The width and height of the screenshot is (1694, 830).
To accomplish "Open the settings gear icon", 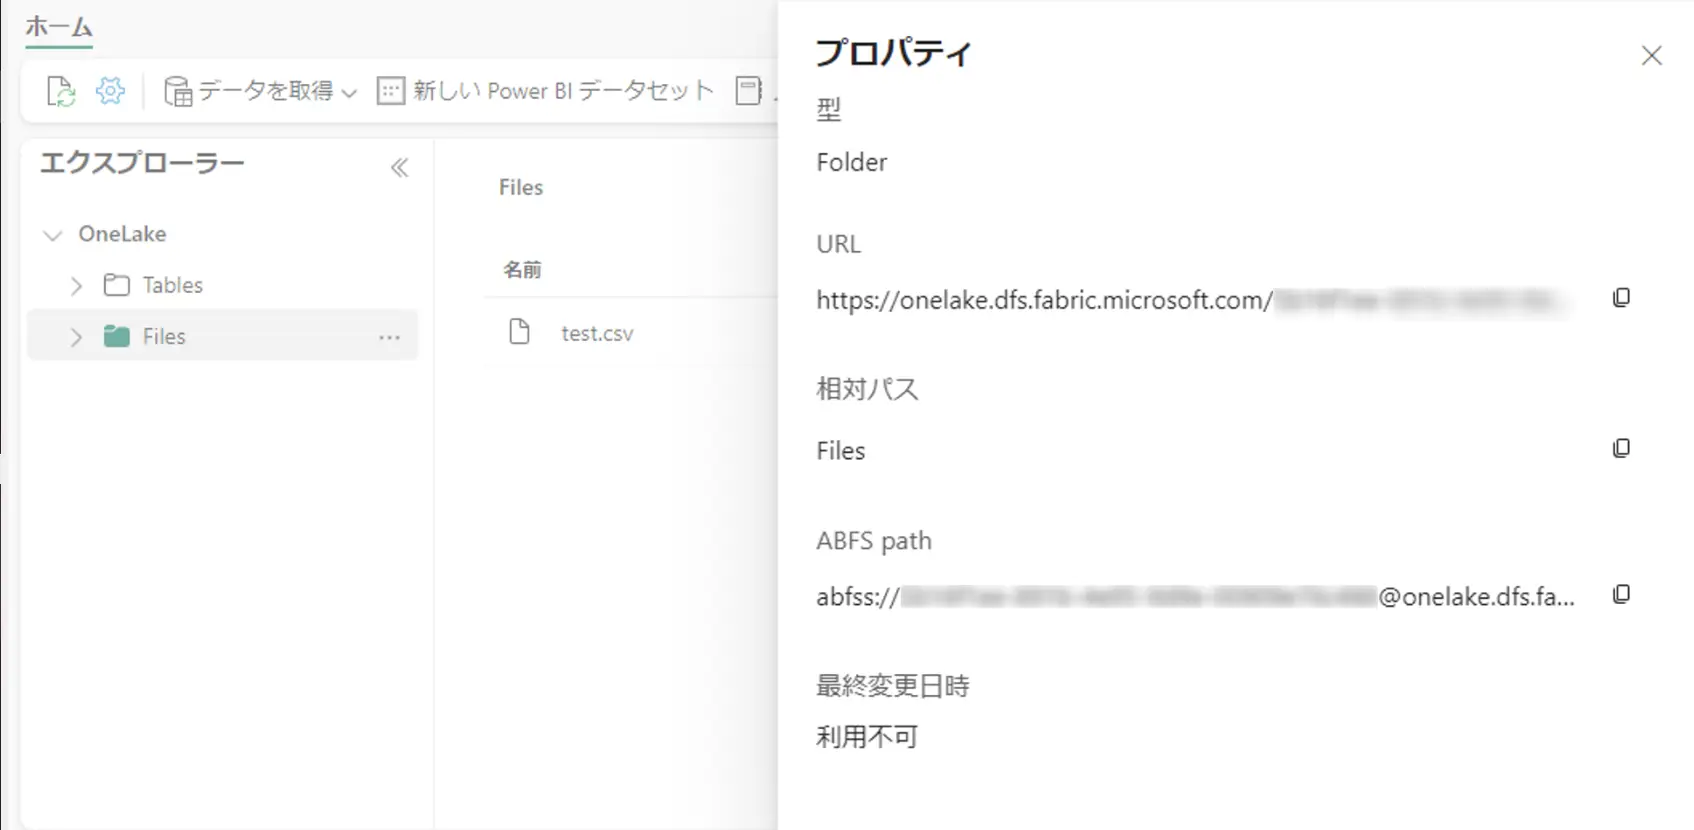I will click(x=110, y=91).
